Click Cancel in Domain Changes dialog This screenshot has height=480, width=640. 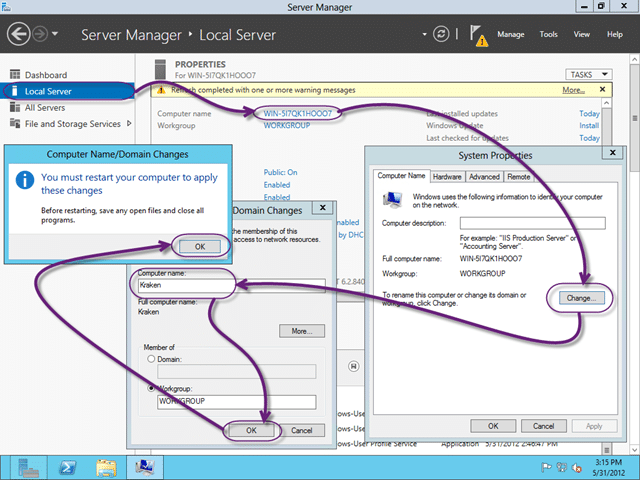tap(302, 430)
